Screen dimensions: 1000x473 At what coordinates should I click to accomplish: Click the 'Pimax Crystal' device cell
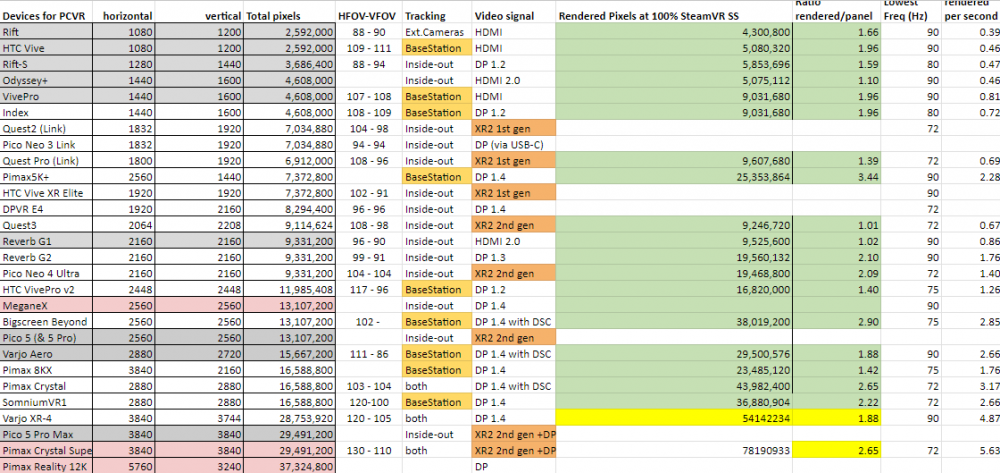pos(46,386)
